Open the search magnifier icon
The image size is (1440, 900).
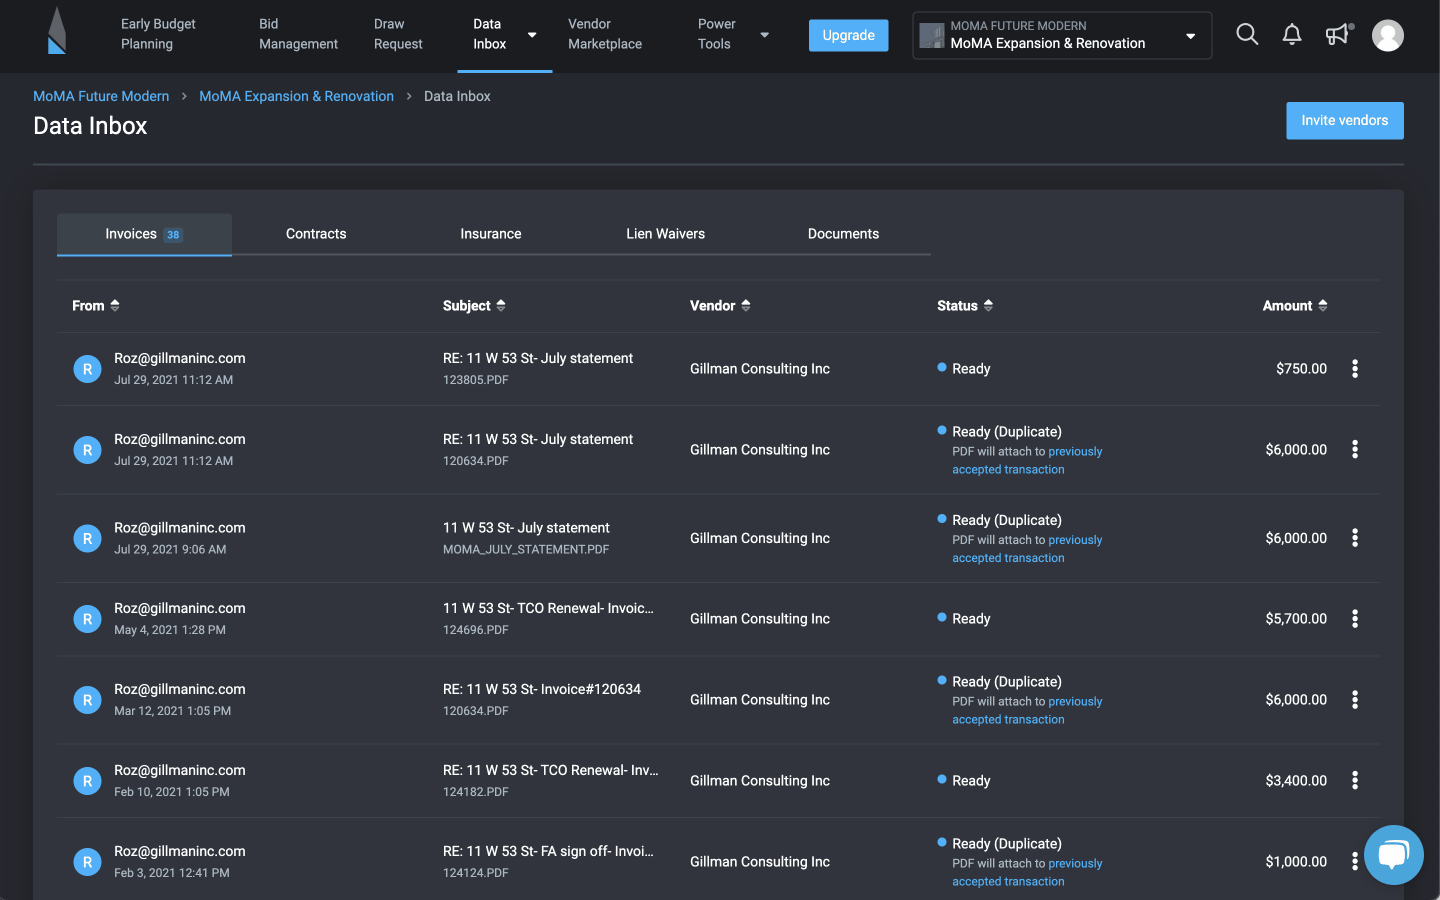[1247, 35]
